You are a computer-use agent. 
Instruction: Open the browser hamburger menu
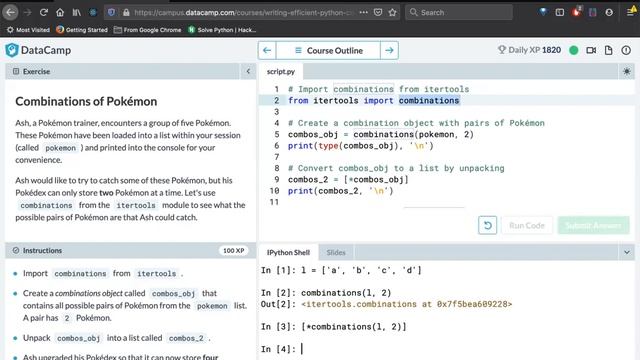point(631,12)
